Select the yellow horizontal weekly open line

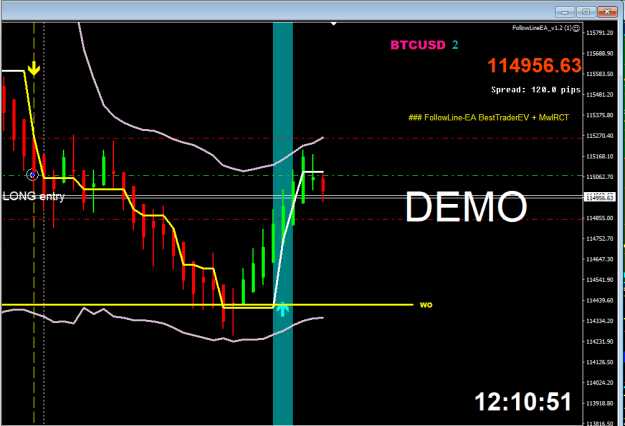[x=207, y=305]
